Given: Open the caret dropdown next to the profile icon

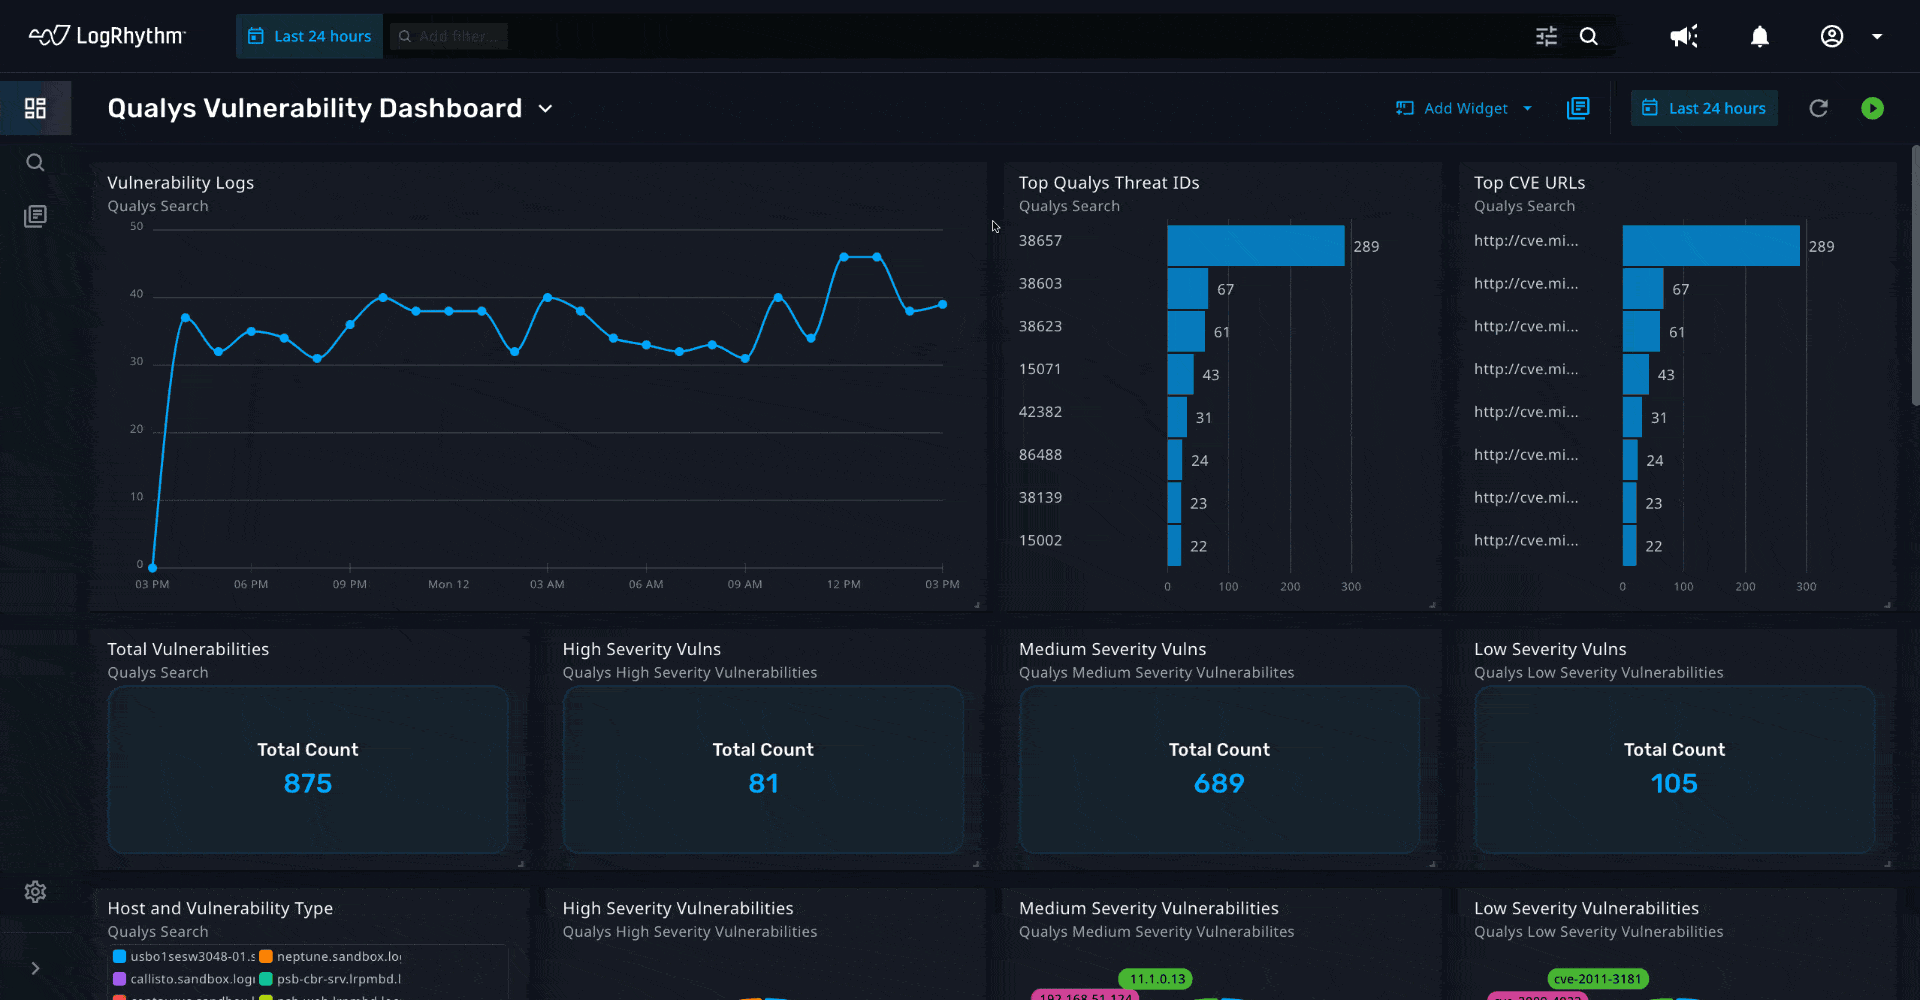Looking at the screenshot, I should (1878, 36).
